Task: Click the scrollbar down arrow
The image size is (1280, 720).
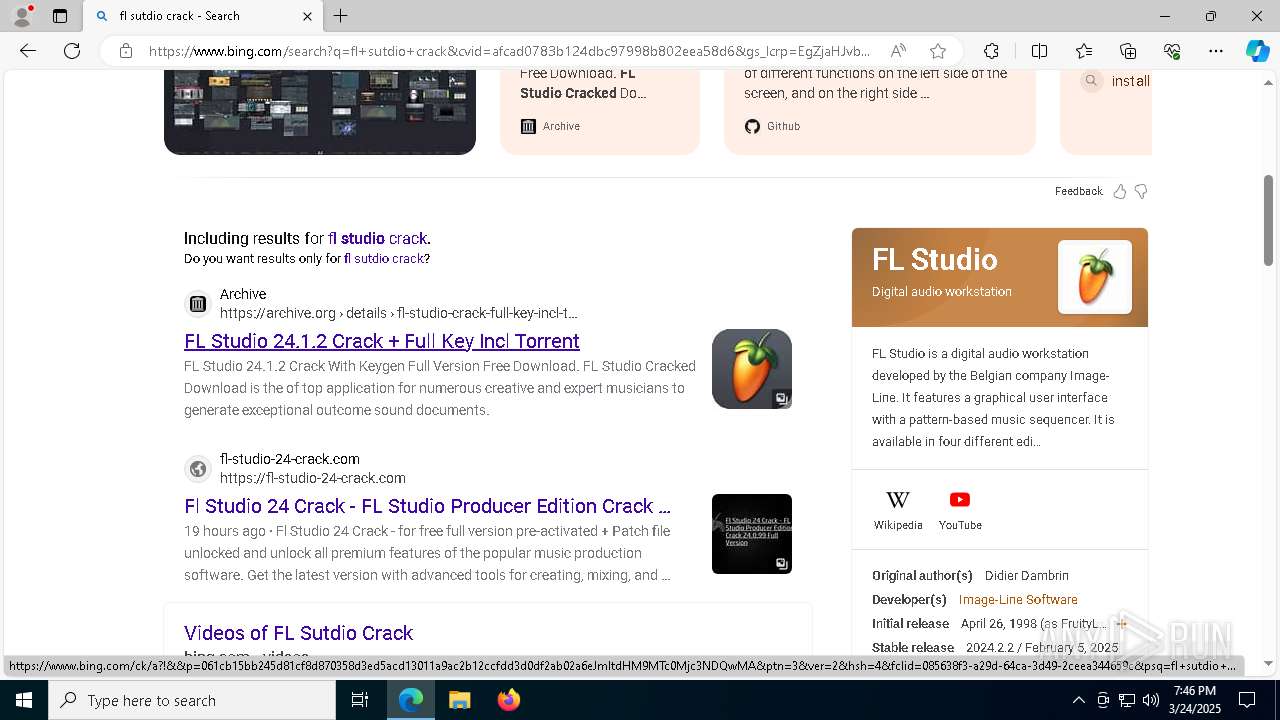Action: pyautogui.click(x=1269, y=662)
